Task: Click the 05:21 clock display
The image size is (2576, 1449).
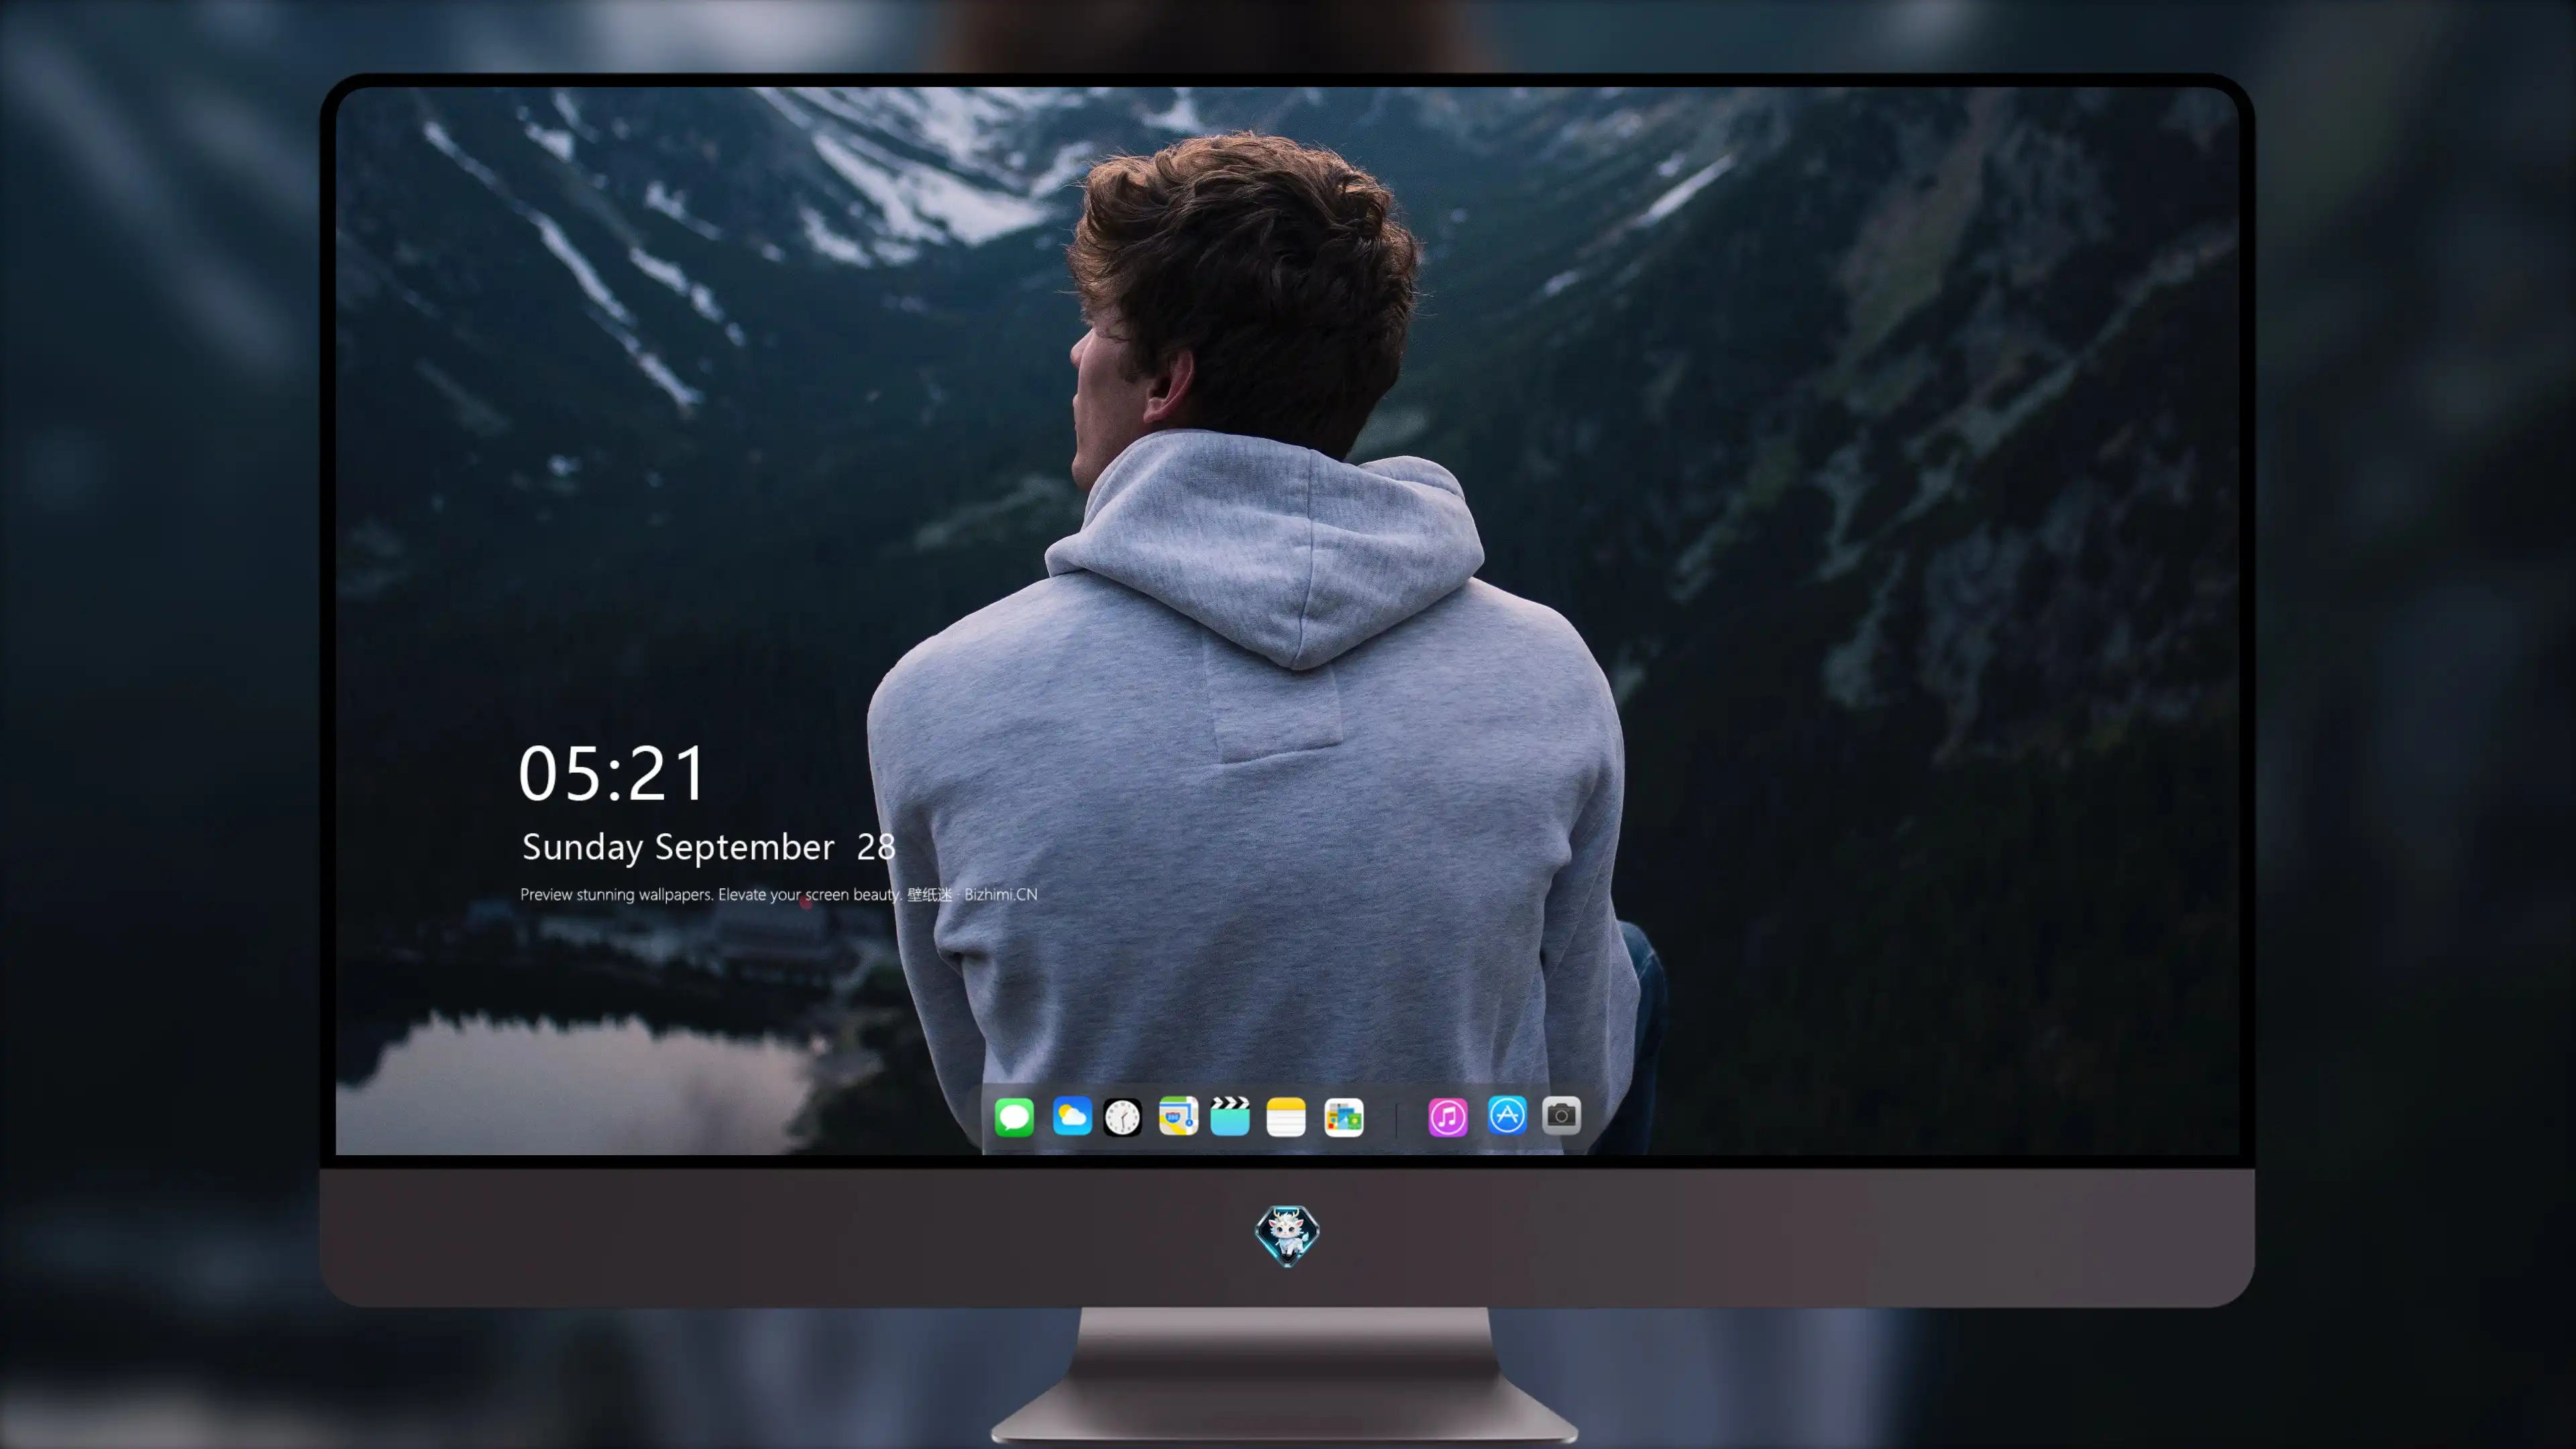Action: pos(612,773)
